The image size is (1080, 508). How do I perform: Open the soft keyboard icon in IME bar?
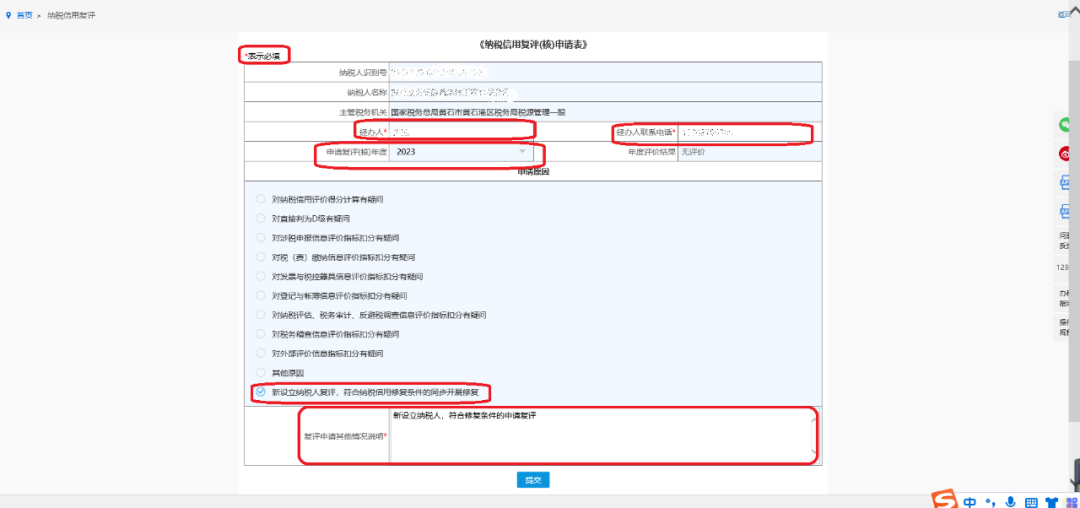click(1031, 501)
